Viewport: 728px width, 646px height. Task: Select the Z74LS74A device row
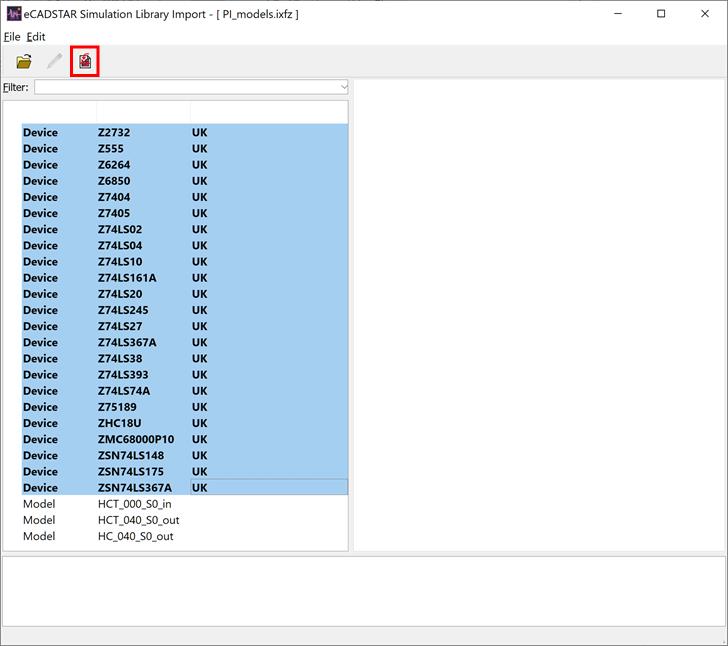tap(185, 391)
